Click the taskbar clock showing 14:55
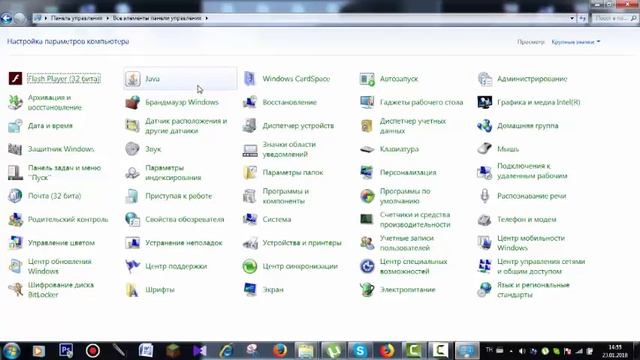The image size is (640, 360). point(615,351)
